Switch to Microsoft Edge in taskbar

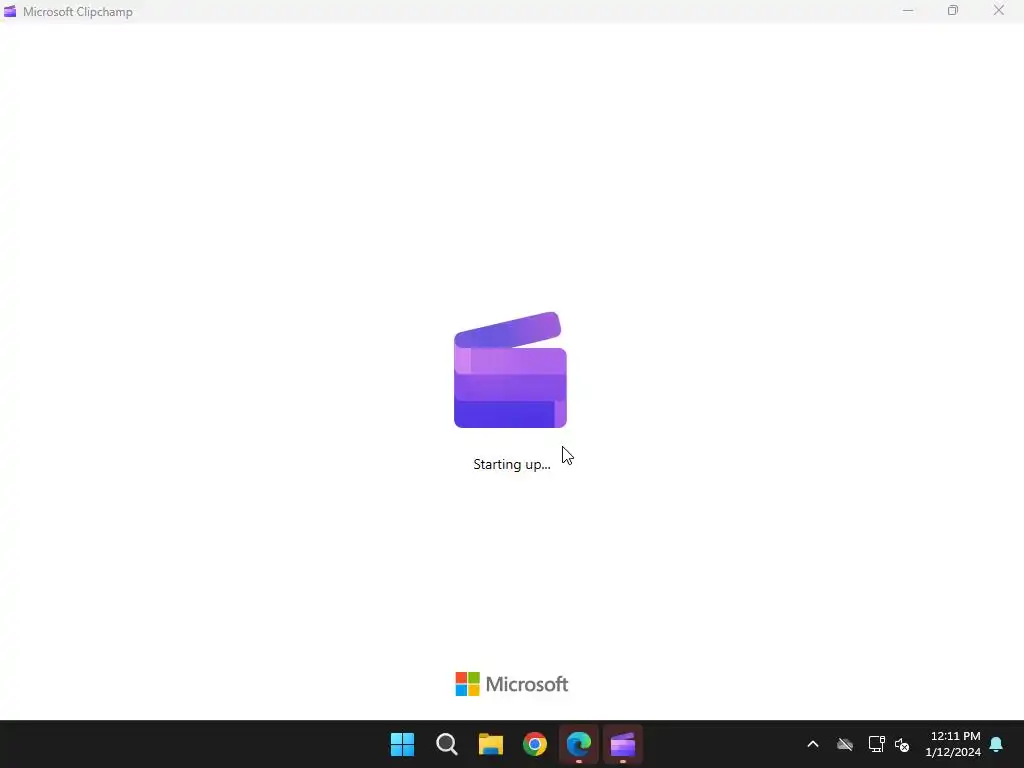[x=579, y=744]
